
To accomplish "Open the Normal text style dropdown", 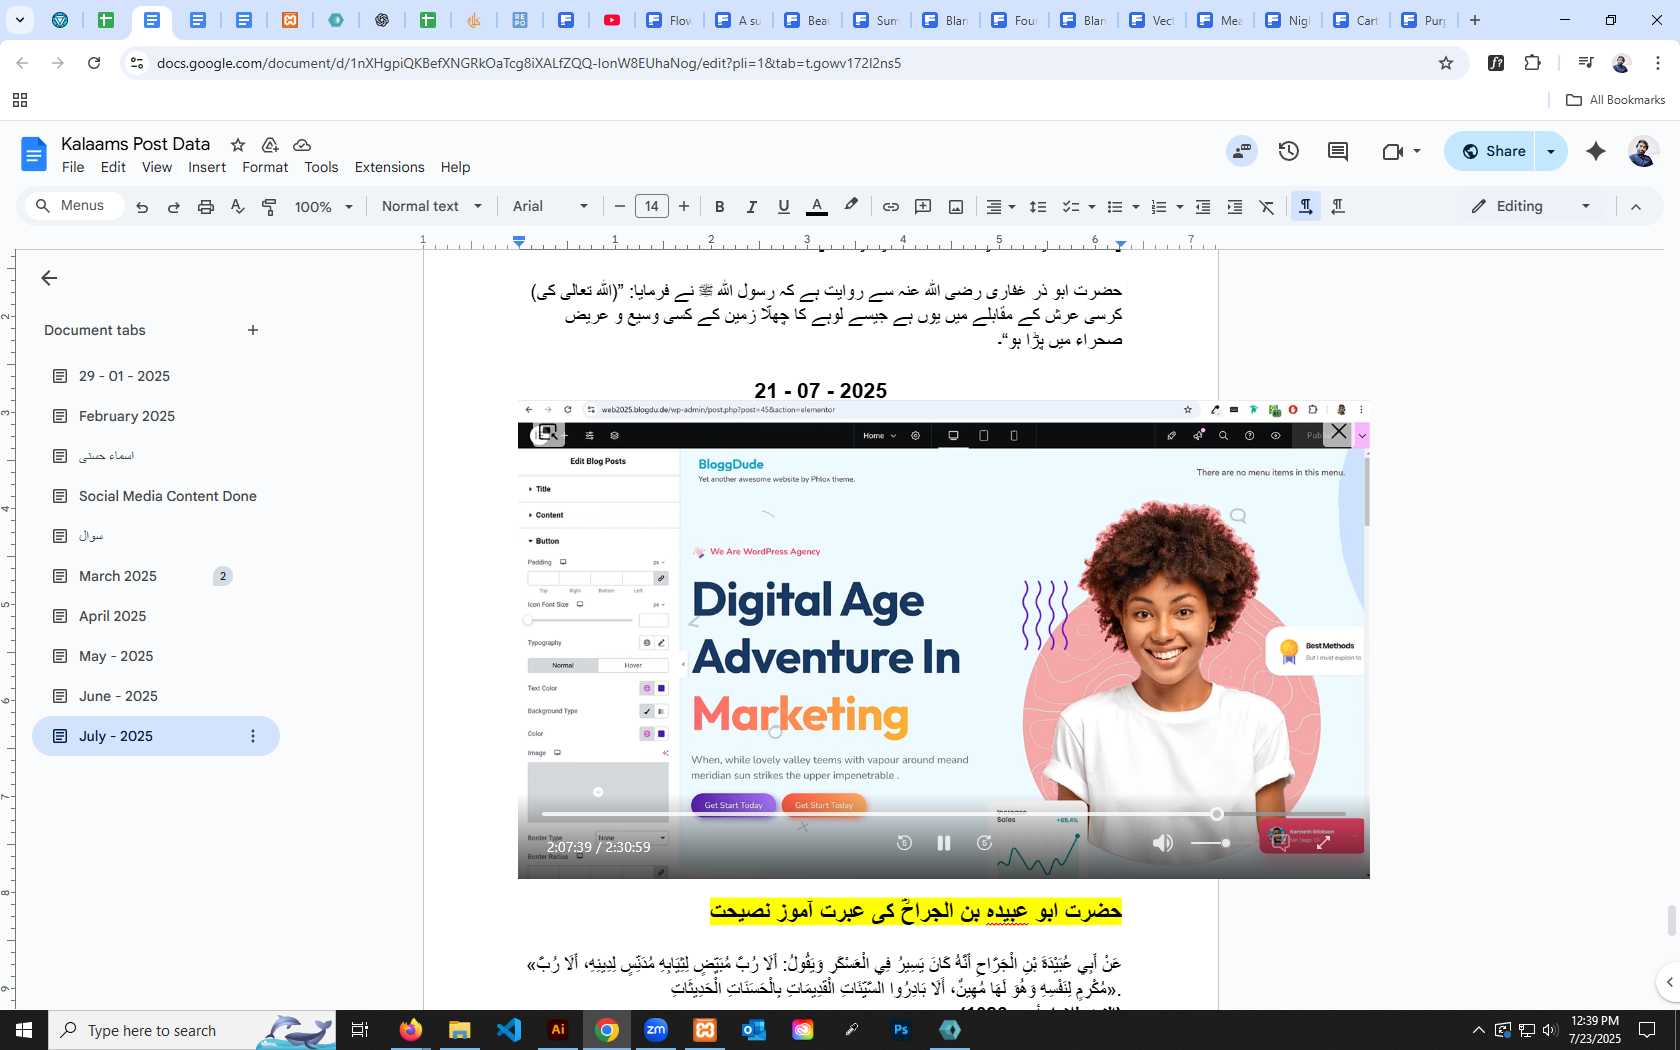I will coord(432,207).
